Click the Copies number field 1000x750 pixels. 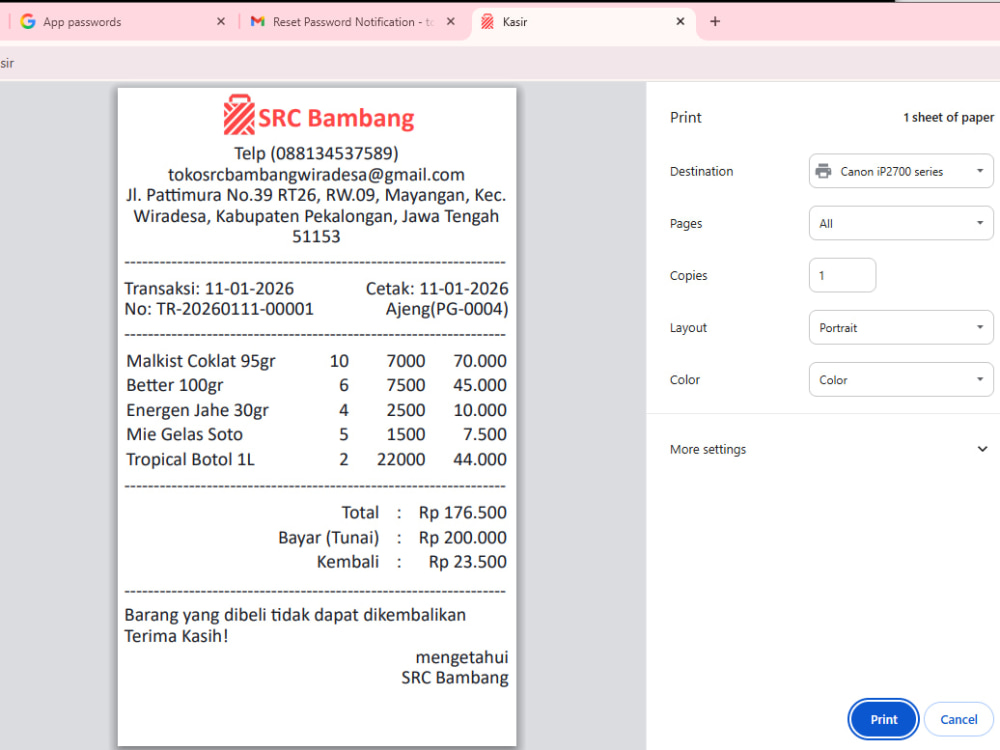click(842, 276)
